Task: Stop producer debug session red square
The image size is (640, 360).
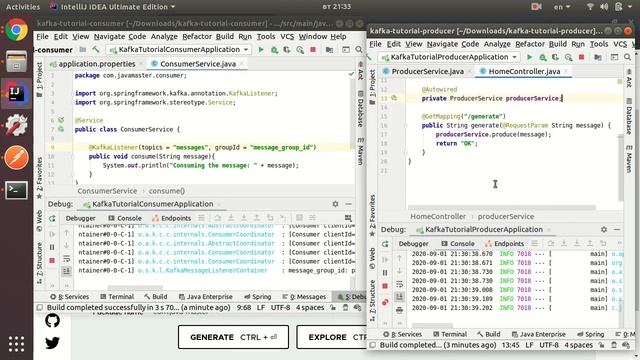Action: (x=385, y=286)
